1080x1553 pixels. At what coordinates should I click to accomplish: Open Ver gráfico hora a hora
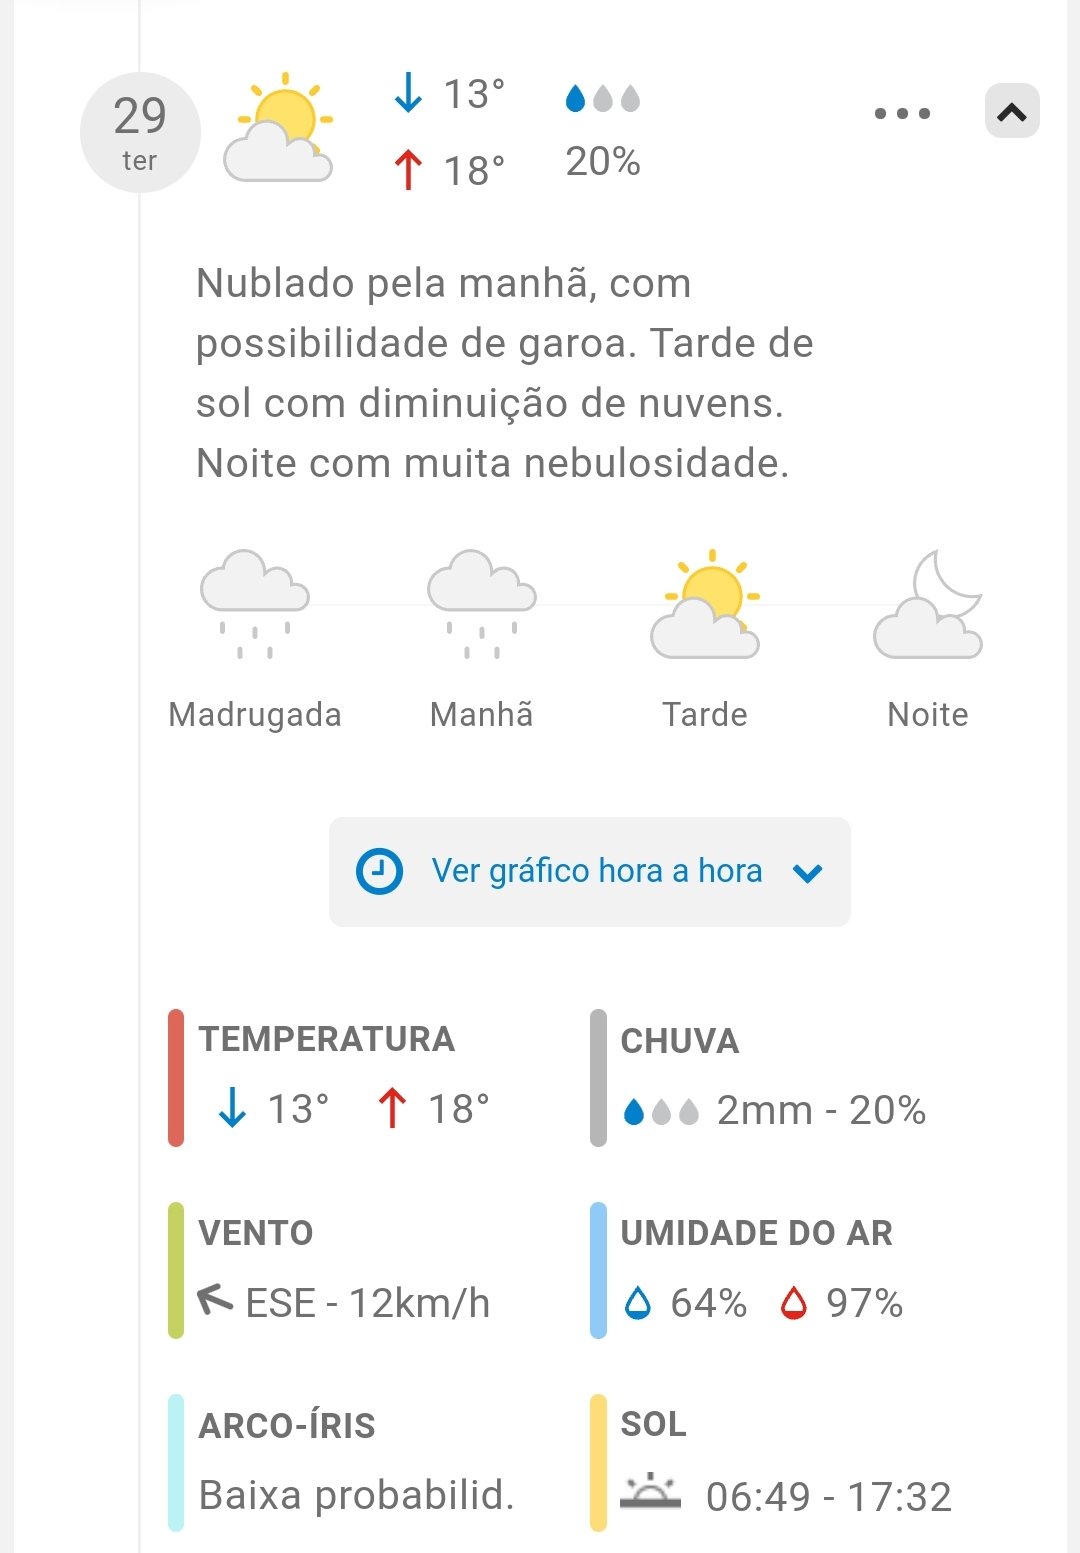click(596, 871)
